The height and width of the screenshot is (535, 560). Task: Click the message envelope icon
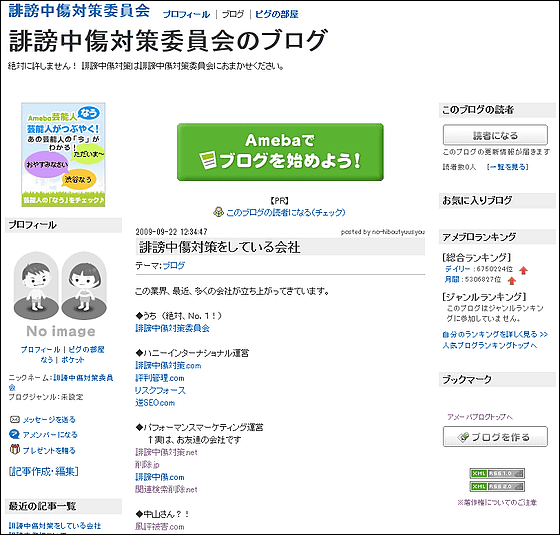click(x=15, y=419)
